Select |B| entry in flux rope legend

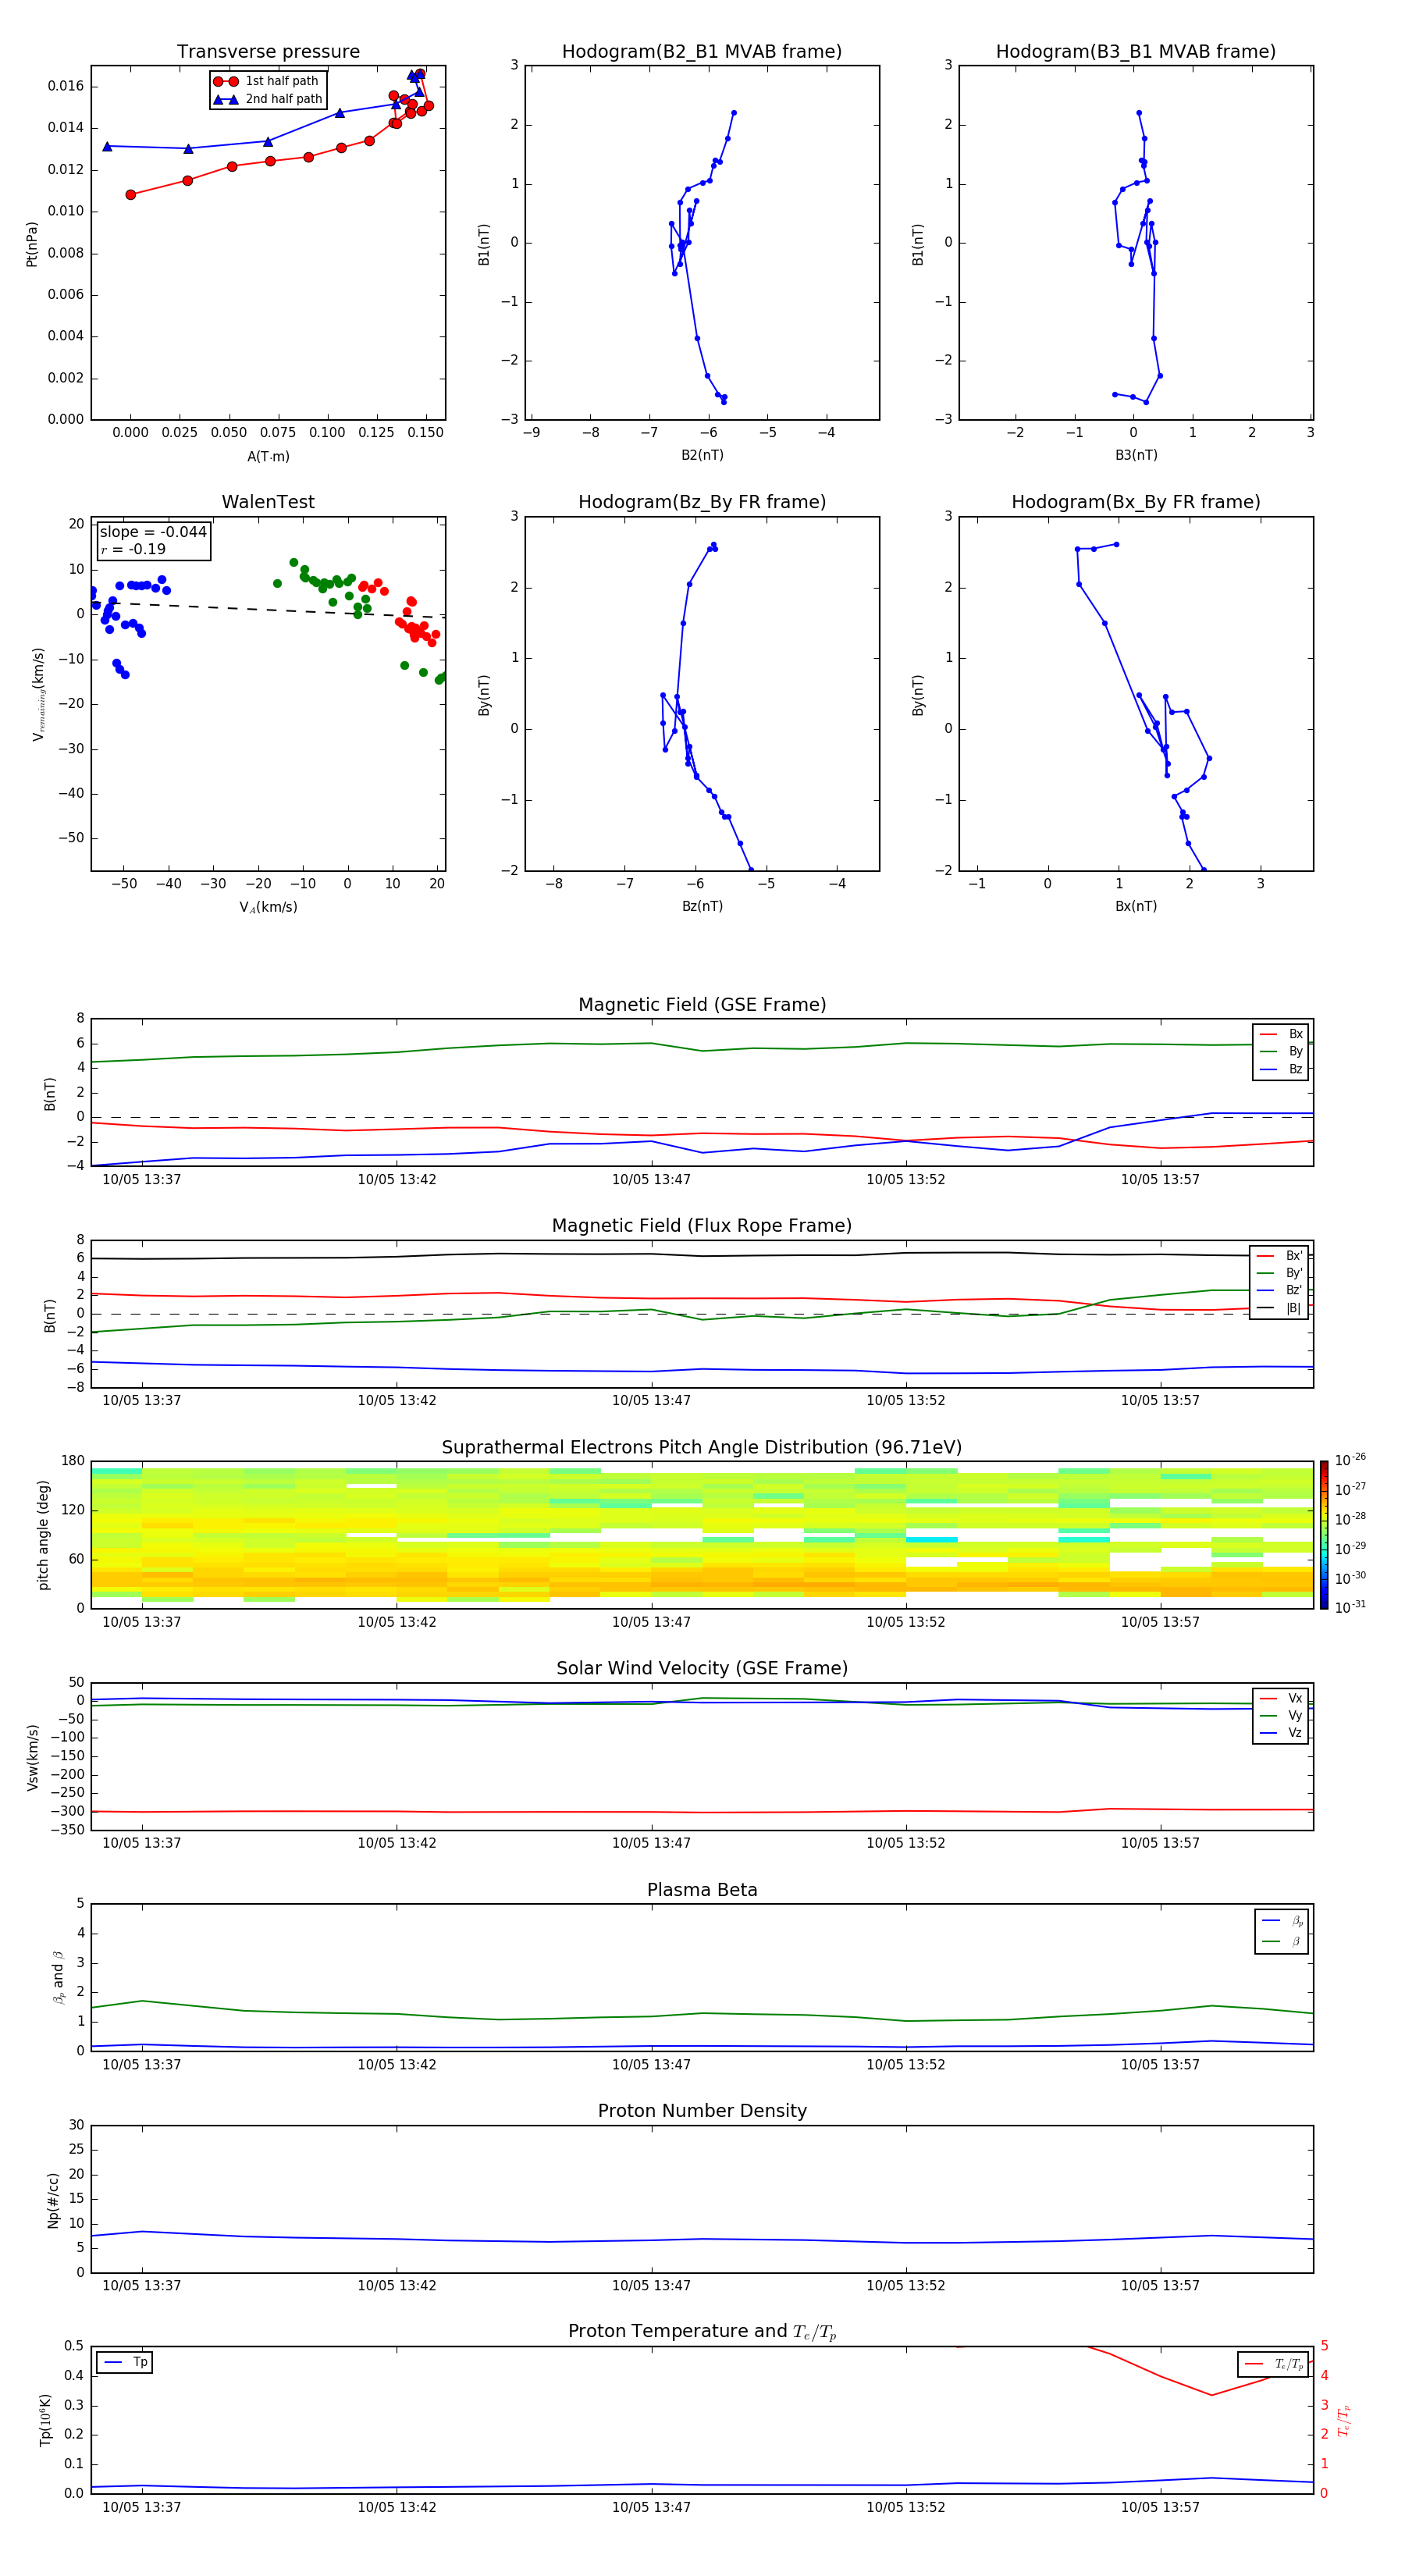tap(1279, 1308)
